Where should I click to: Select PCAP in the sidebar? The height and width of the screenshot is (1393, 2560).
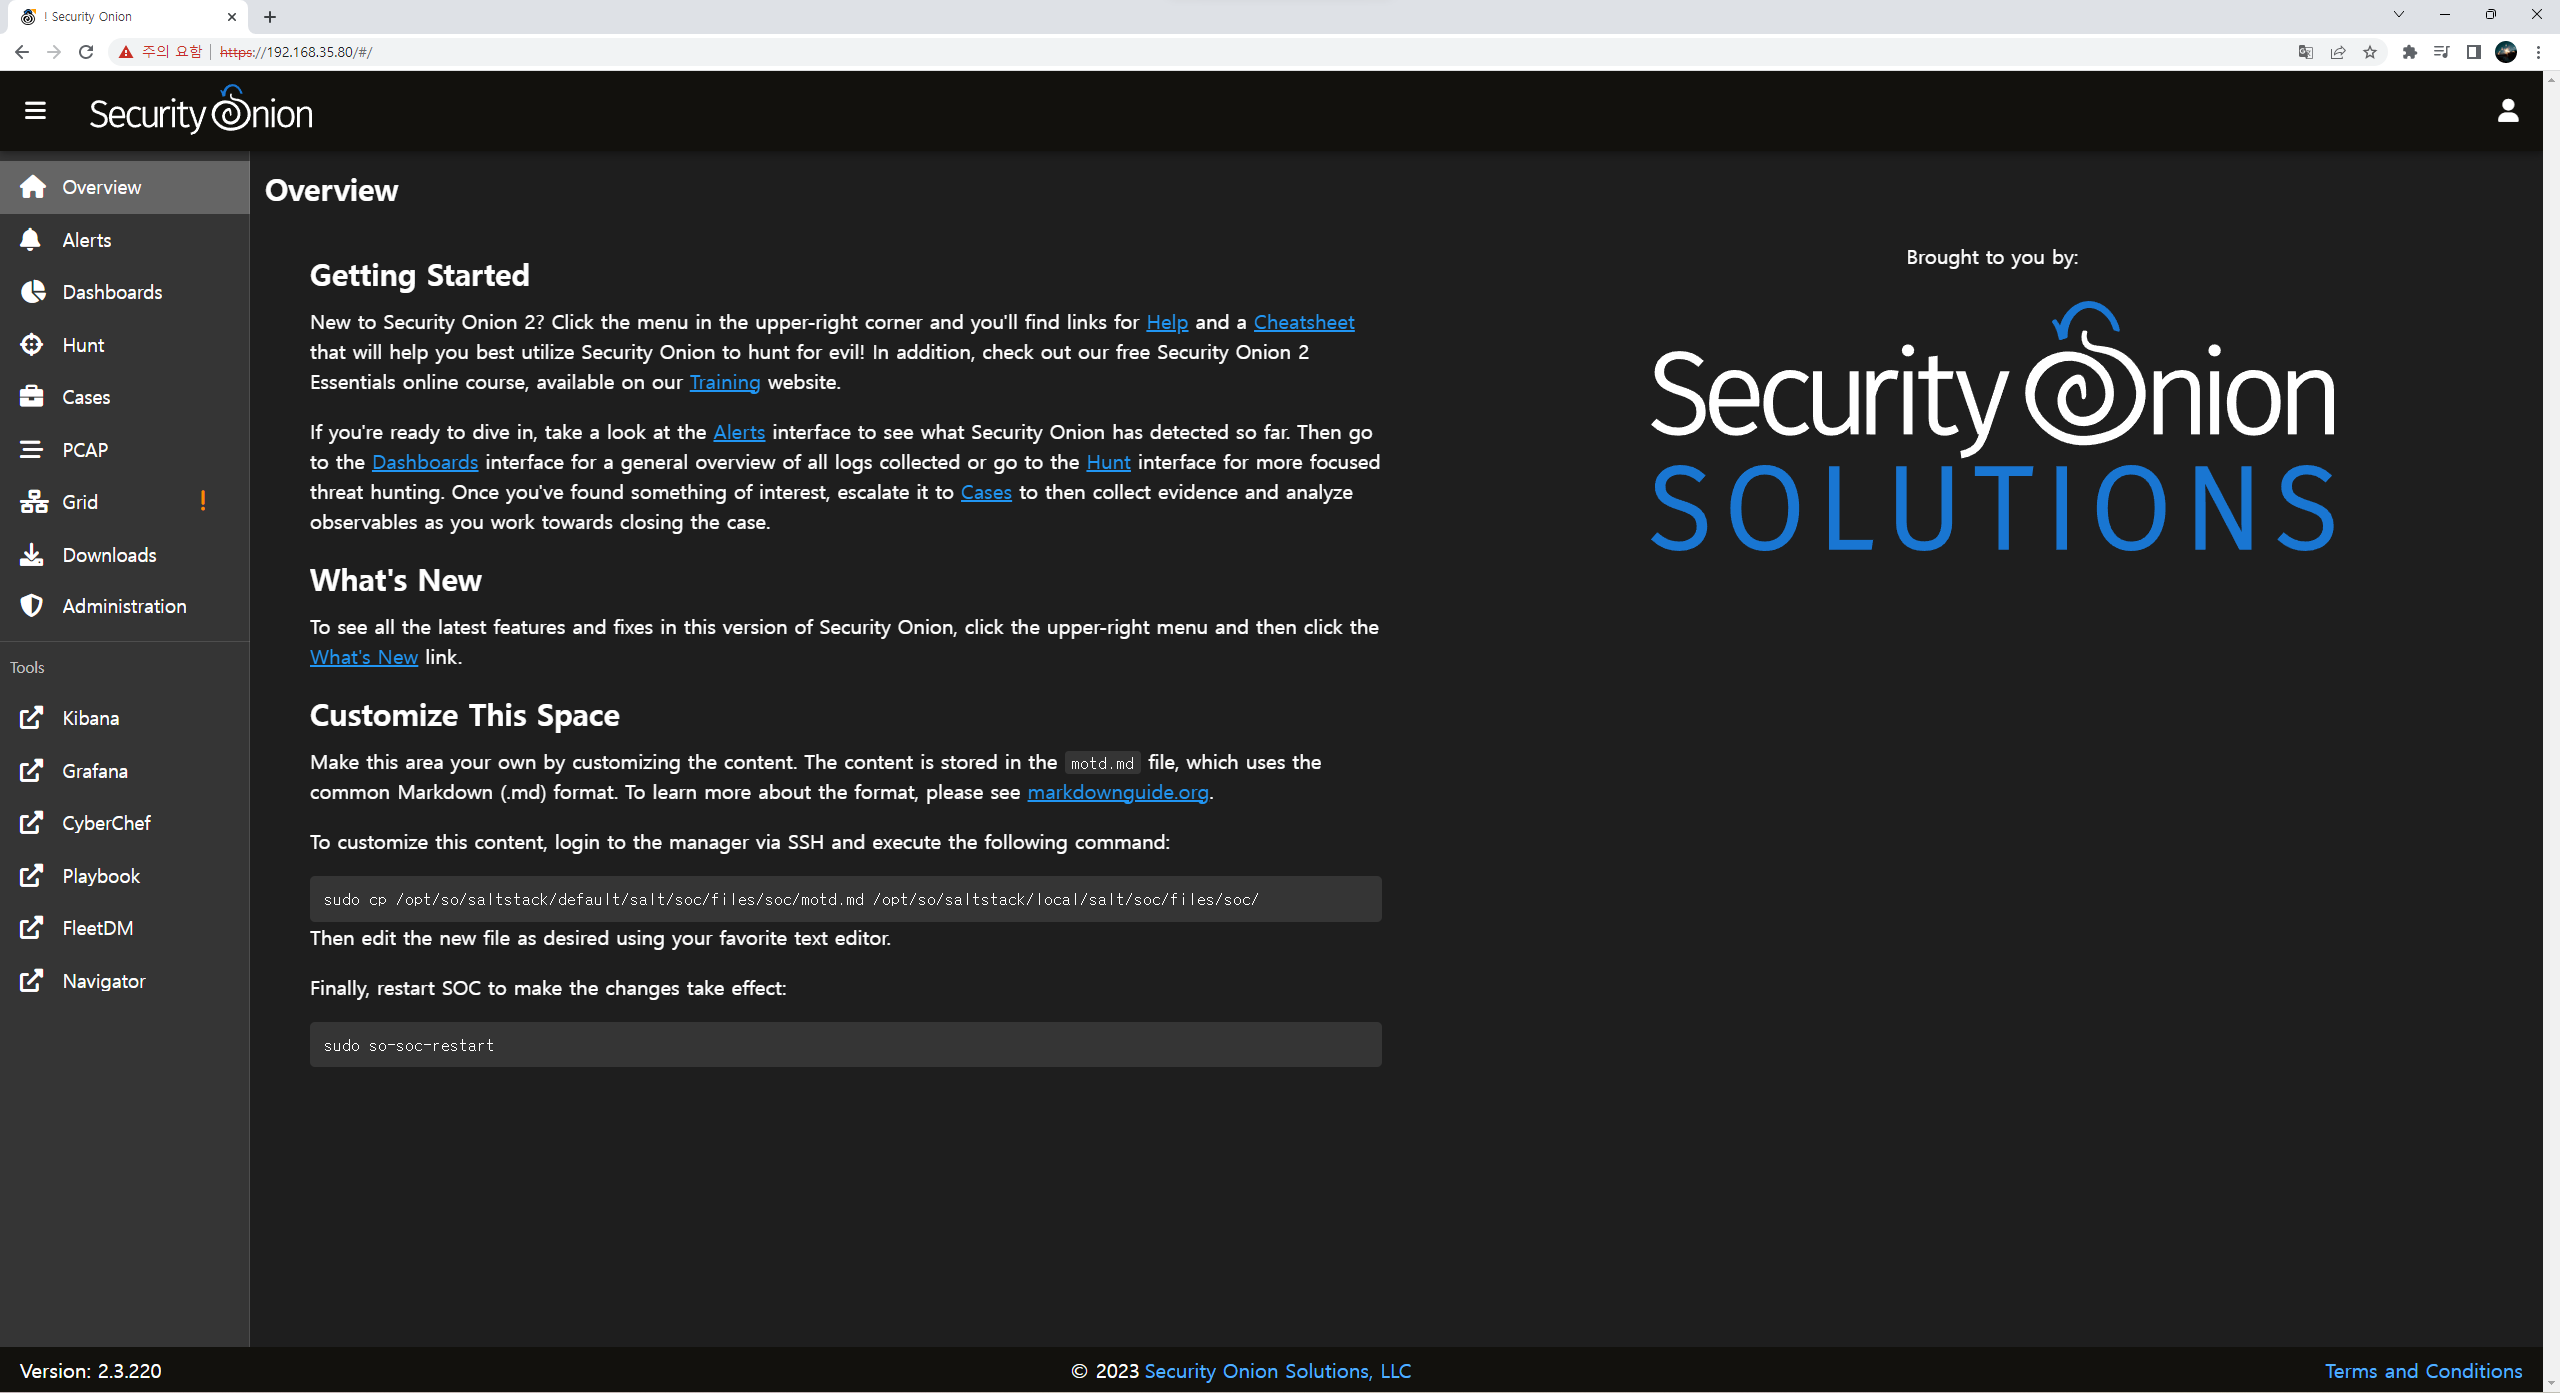click(x=125, y=450)
